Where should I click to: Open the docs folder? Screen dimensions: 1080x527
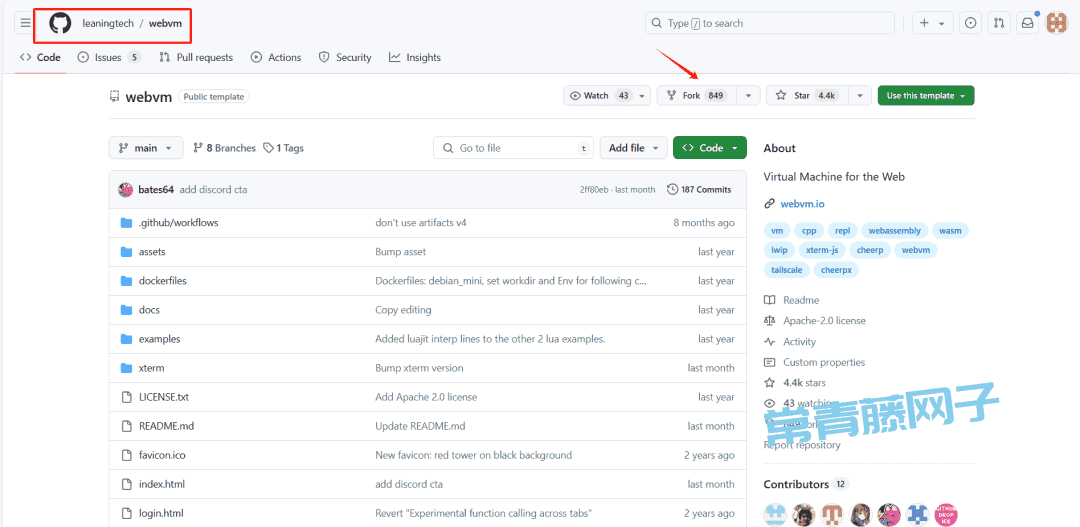click(149, 310)
